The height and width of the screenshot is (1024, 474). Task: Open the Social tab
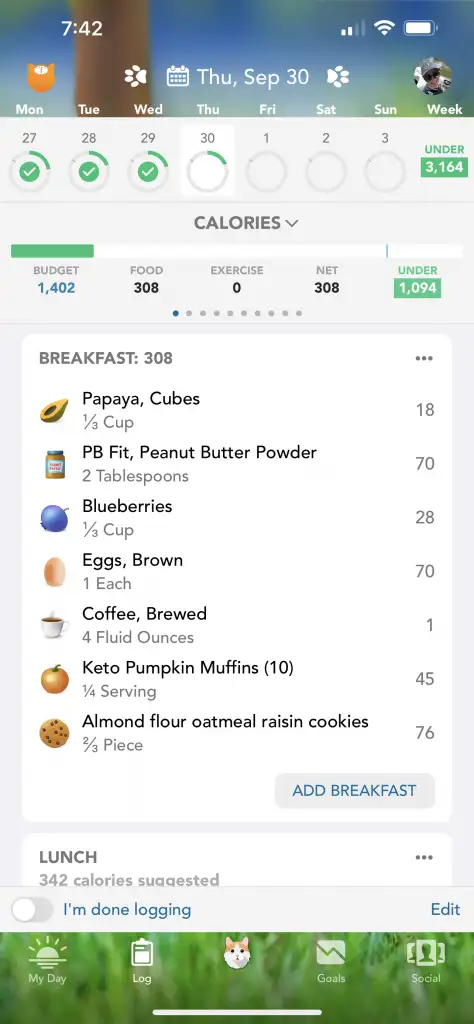[426, 961]
